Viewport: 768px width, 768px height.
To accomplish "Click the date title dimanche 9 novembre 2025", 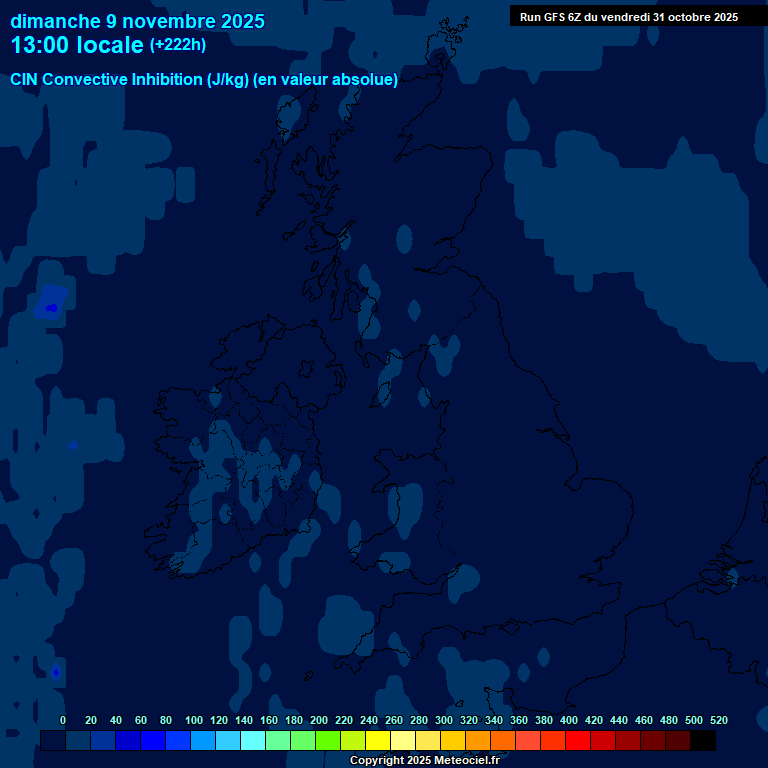I will [x=137, y=20].
